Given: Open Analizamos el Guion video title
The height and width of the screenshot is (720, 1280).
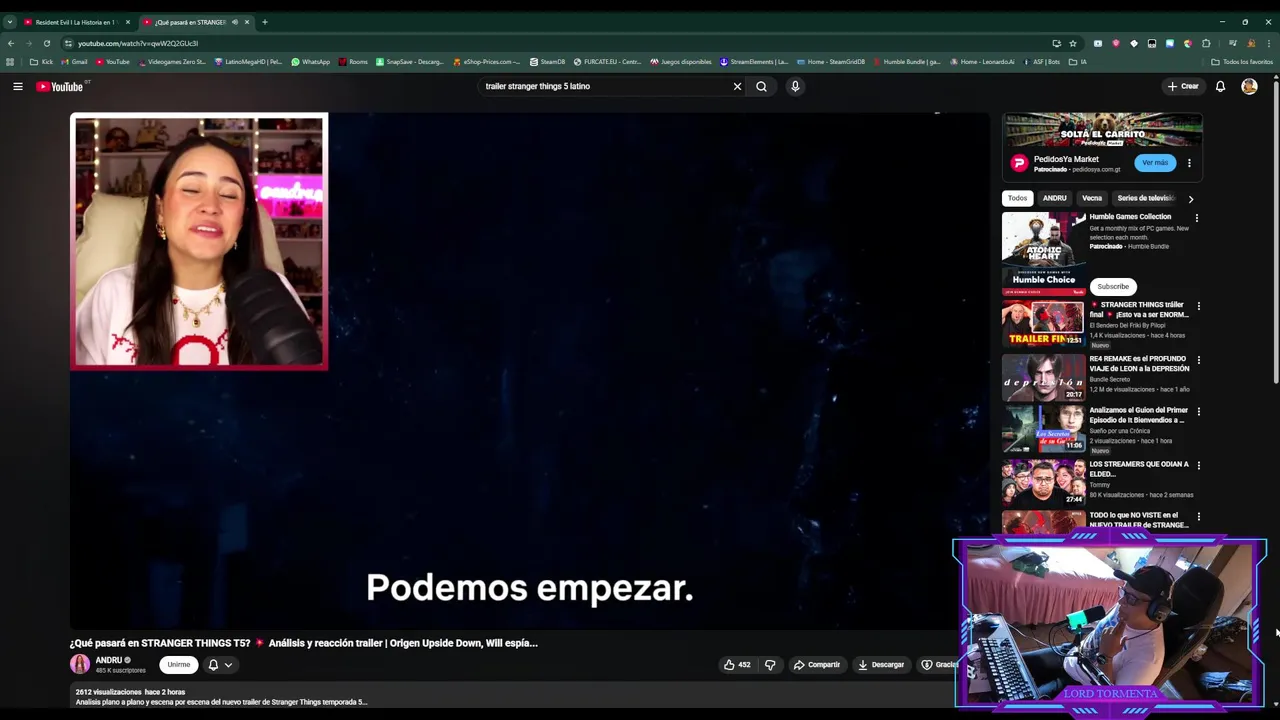Looking at the screenshot, I should pos(1138,415).
